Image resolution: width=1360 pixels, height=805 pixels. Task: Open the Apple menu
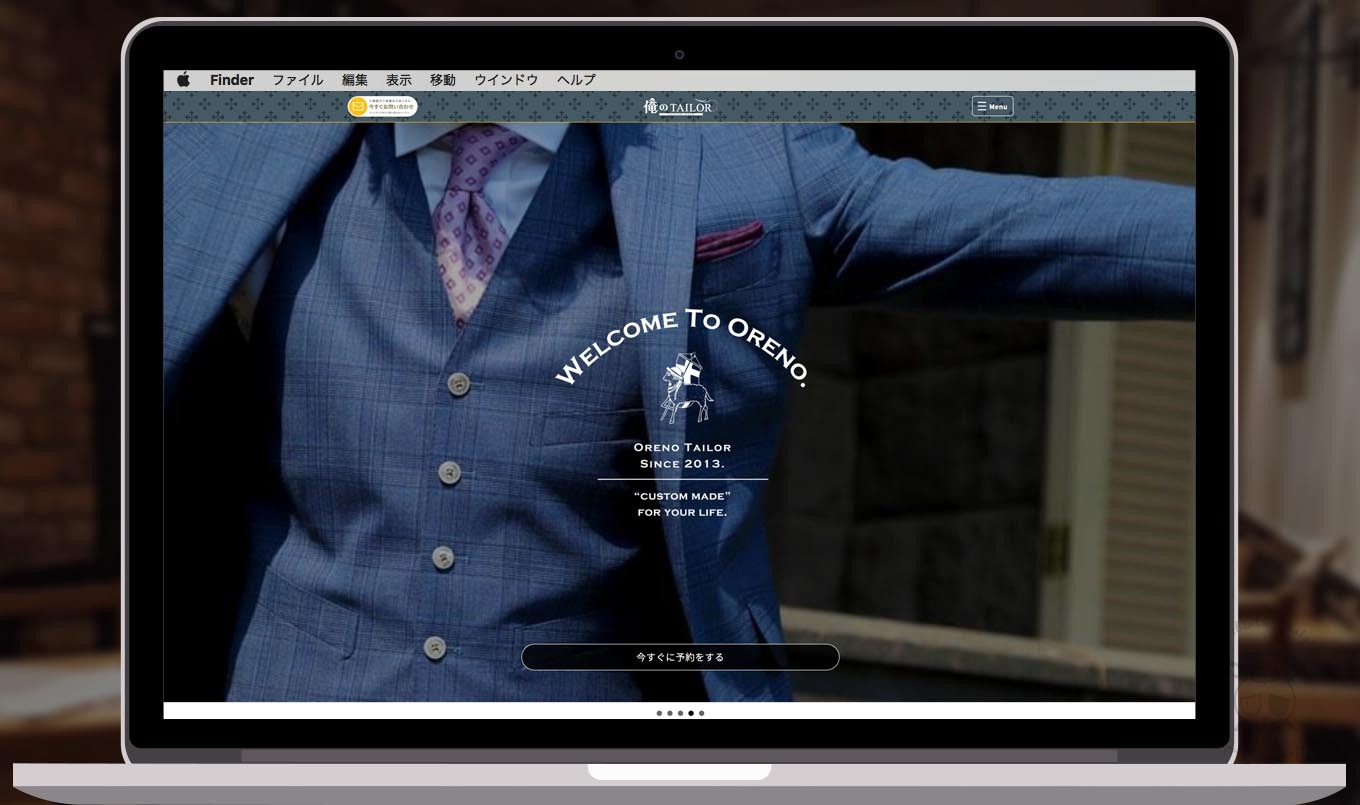coord(183,80)
